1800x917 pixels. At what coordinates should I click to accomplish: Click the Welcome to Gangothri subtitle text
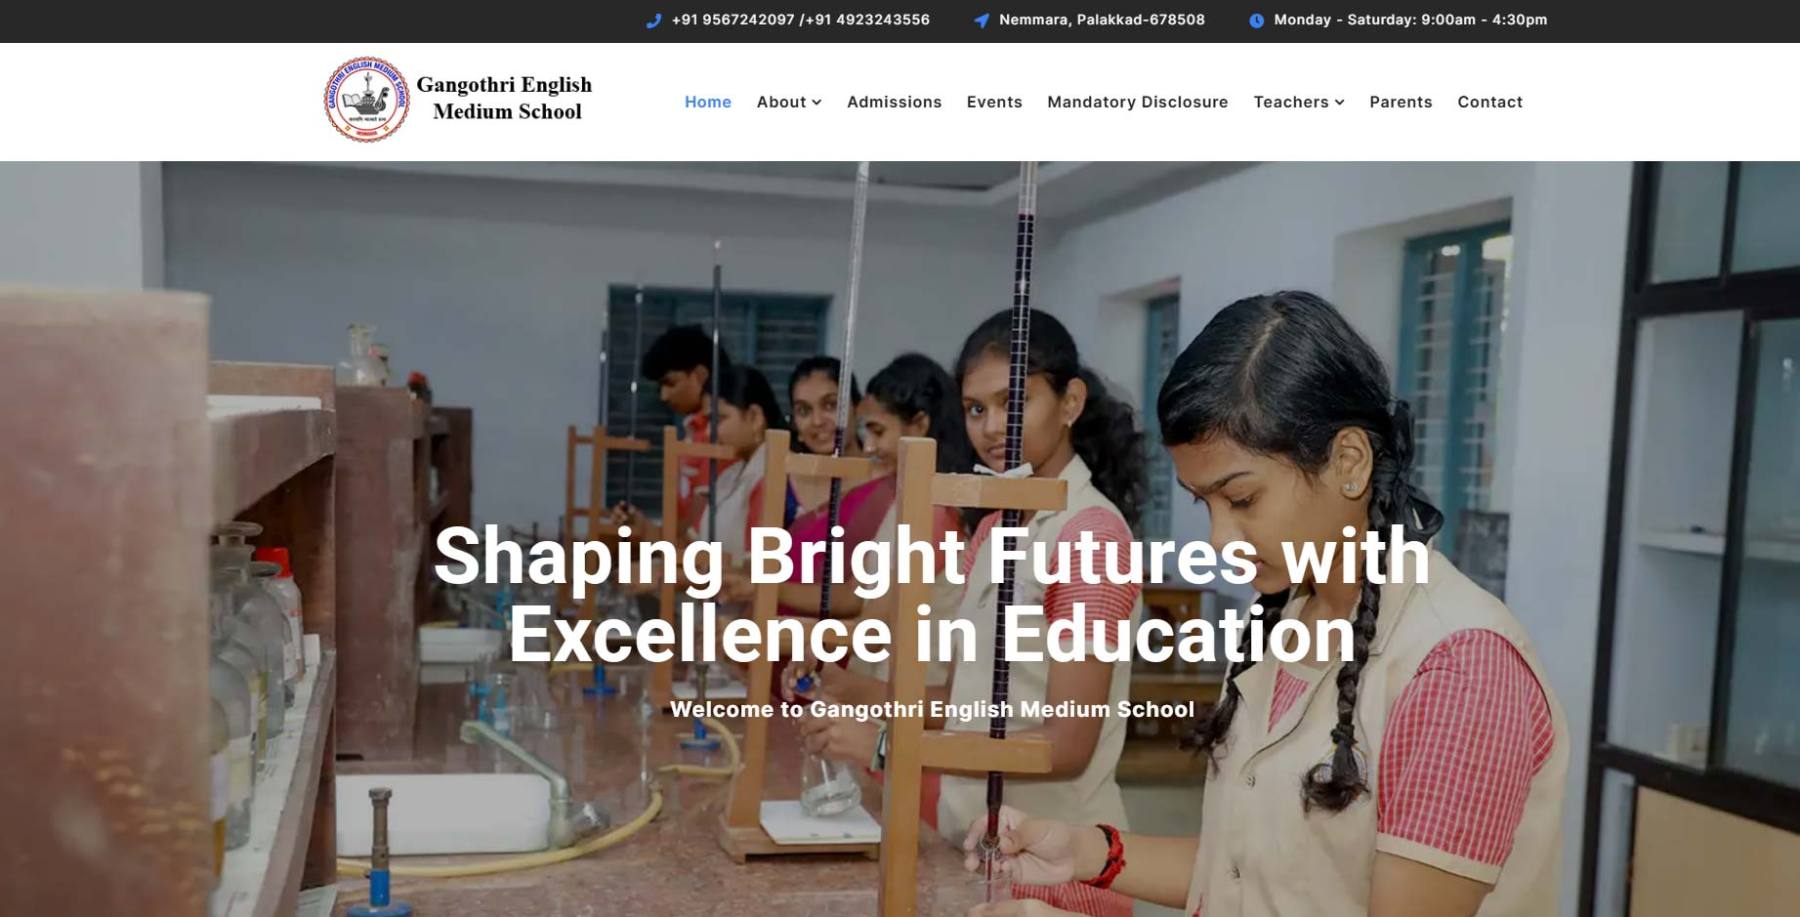(x=932, y=709)
